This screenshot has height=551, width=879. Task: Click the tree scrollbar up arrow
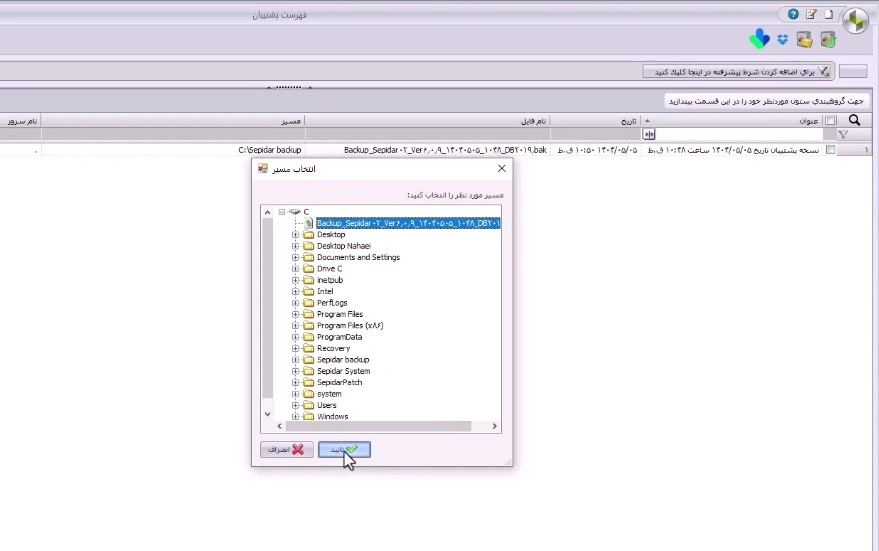point(267,212)
